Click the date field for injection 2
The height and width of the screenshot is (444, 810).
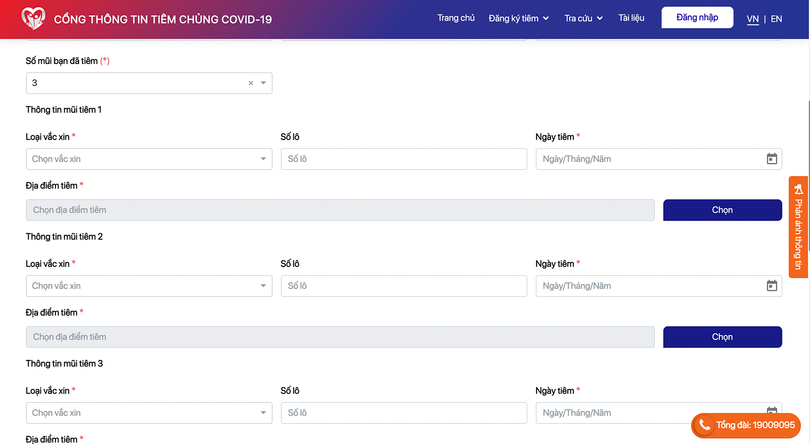click(x=648, y=286)
